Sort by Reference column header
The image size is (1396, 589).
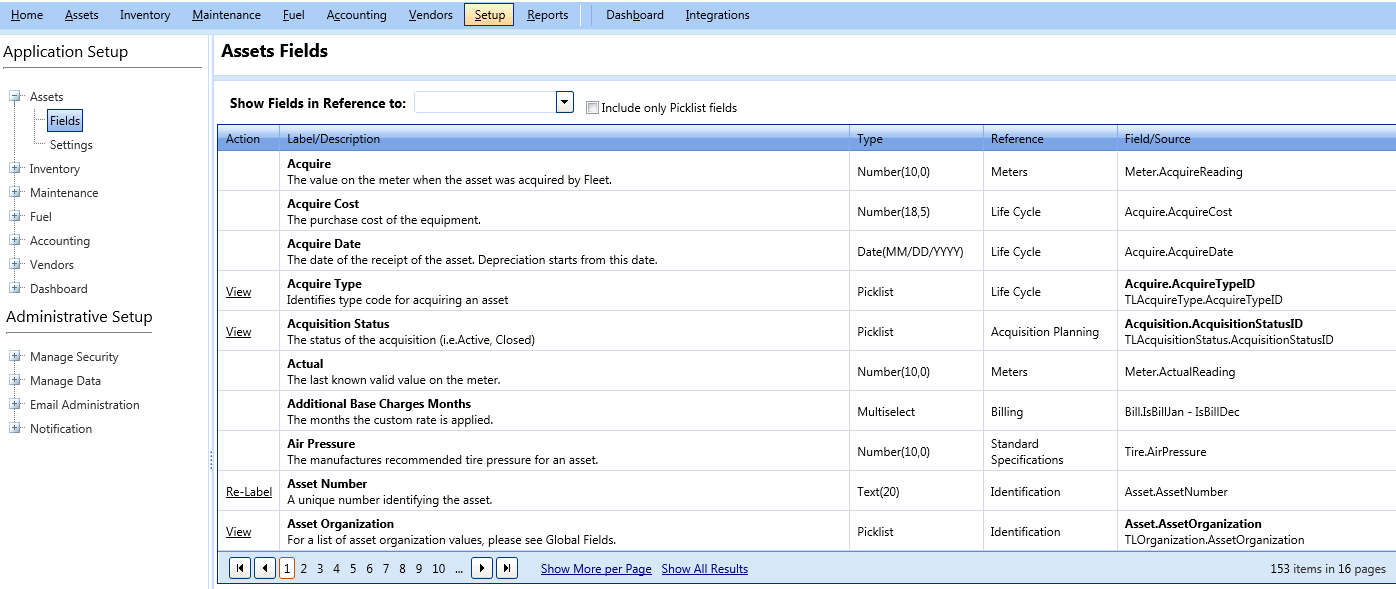[1051, 139]
